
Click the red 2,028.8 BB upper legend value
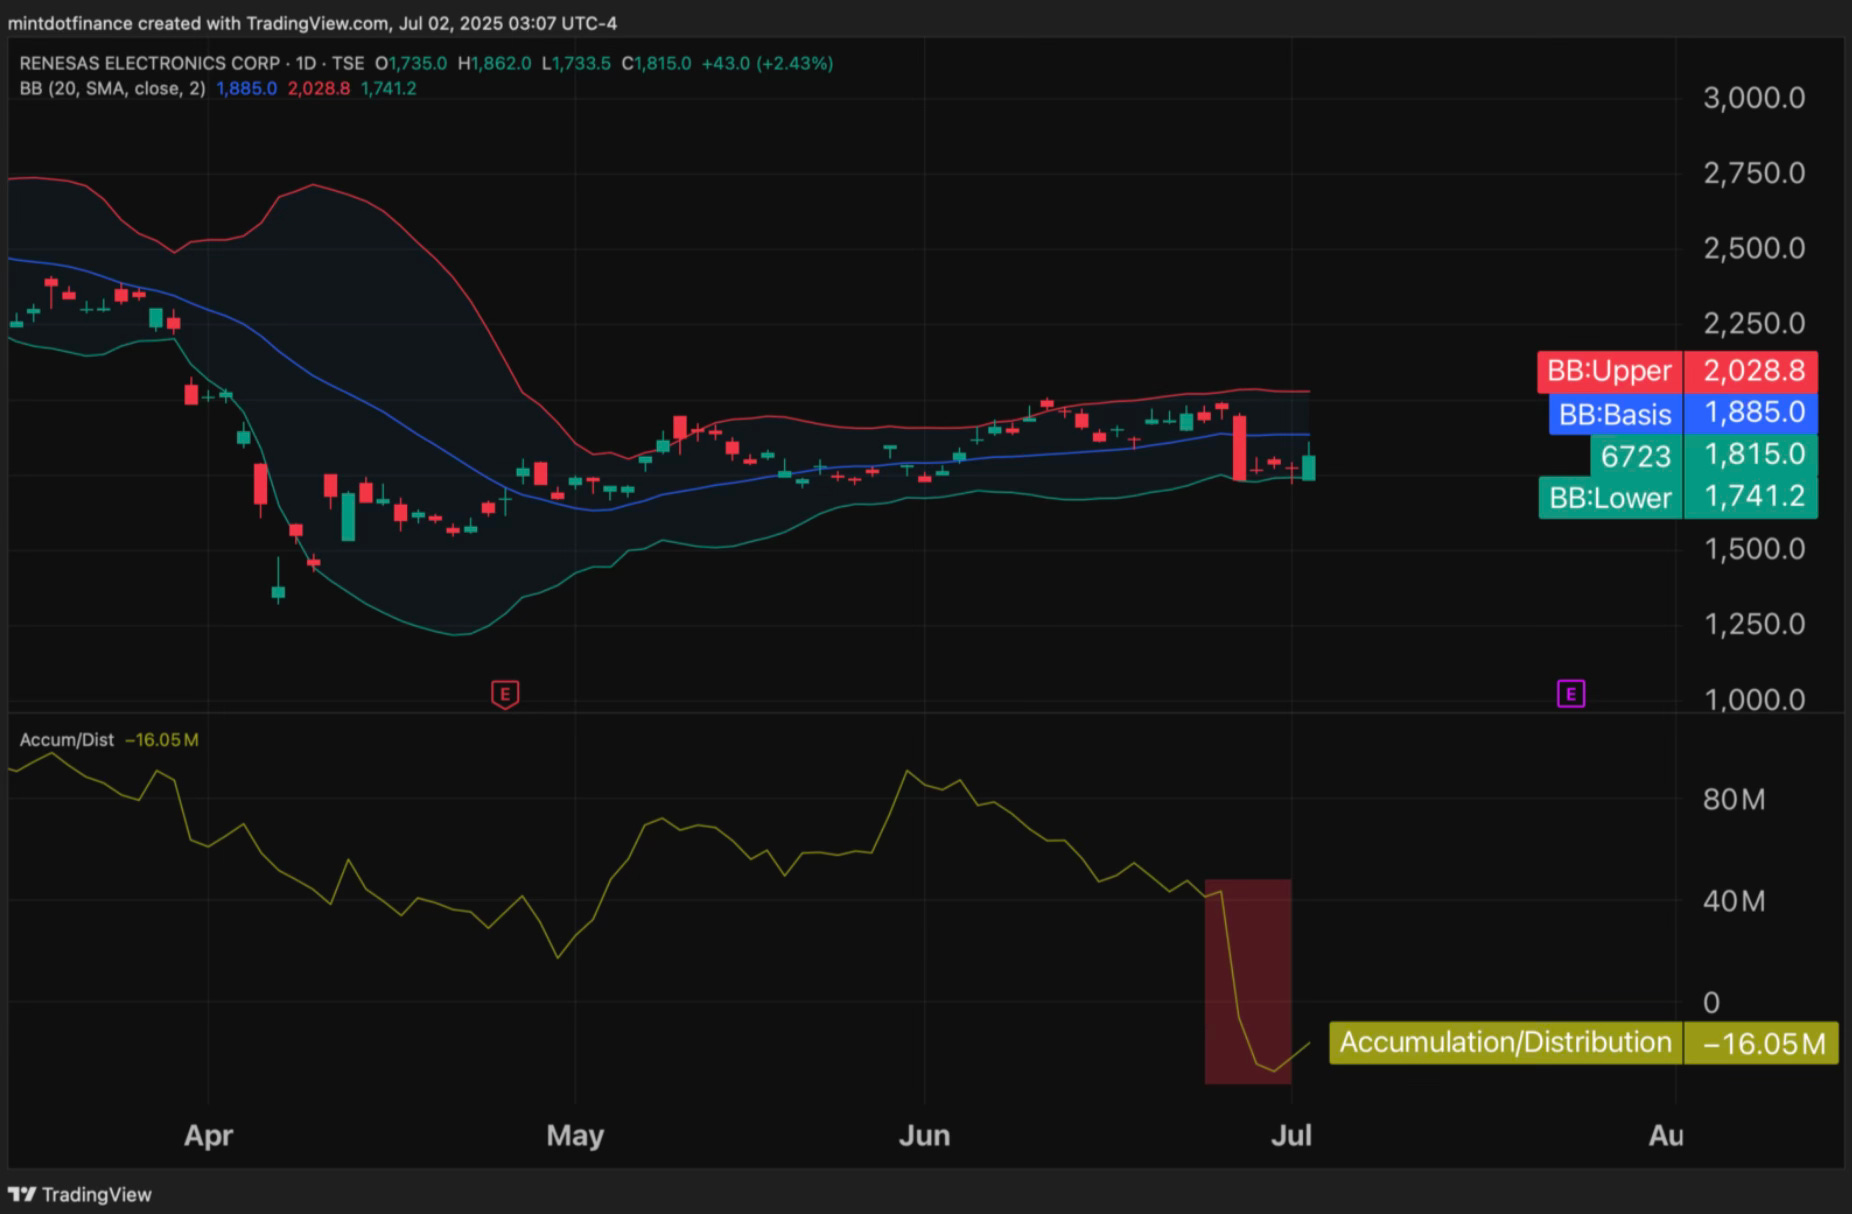pos(319,88)
